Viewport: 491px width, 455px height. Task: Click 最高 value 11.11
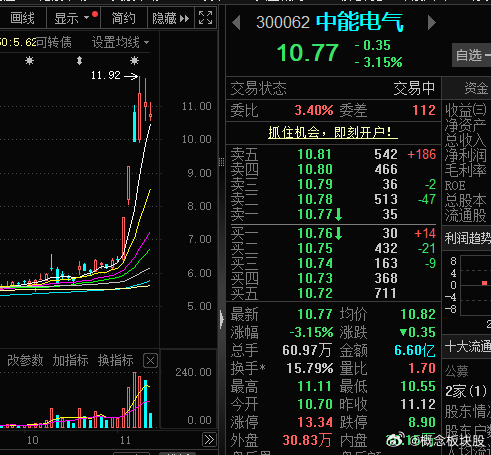[x=315, y=386]
